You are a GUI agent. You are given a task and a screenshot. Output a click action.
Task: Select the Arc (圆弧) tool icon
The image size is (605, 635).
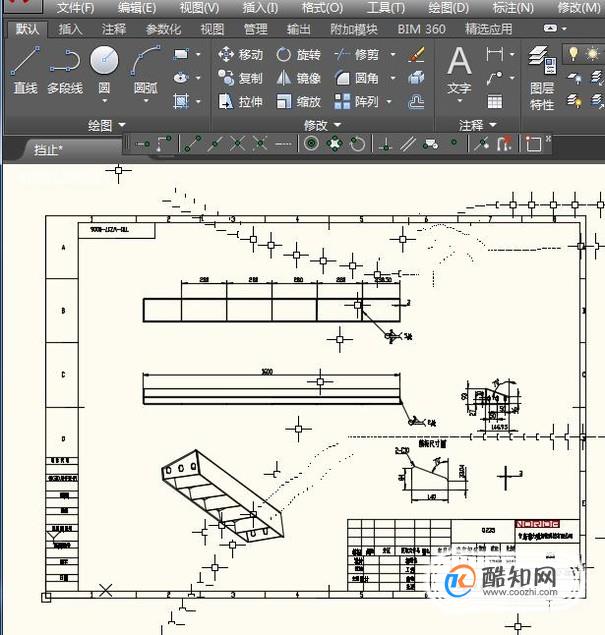tap(145, 61)
